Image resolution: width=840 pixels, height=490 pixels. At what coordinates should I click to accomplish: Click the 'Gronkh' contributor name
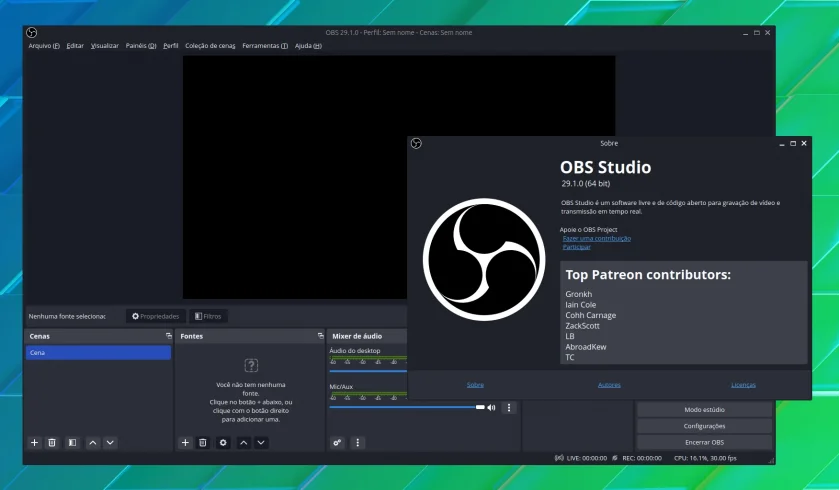click(x=579, y=294)
